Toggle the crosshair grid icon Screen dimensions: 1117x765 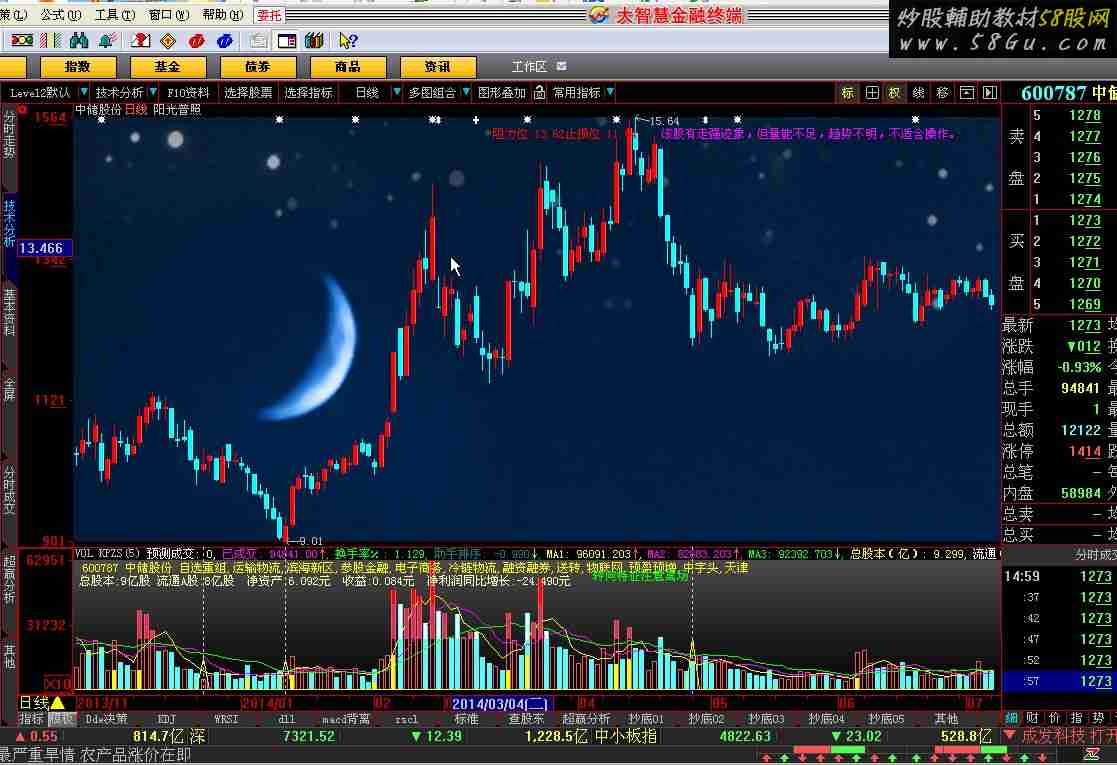(872, 93)
